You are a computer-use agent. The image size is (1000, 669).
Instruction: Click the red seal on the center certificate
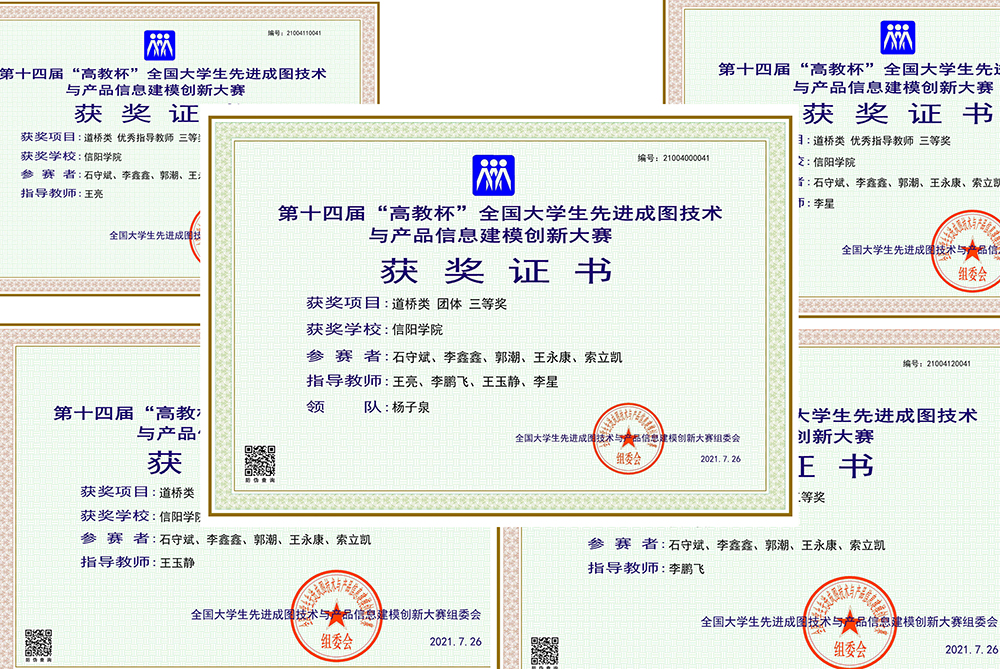628,440
